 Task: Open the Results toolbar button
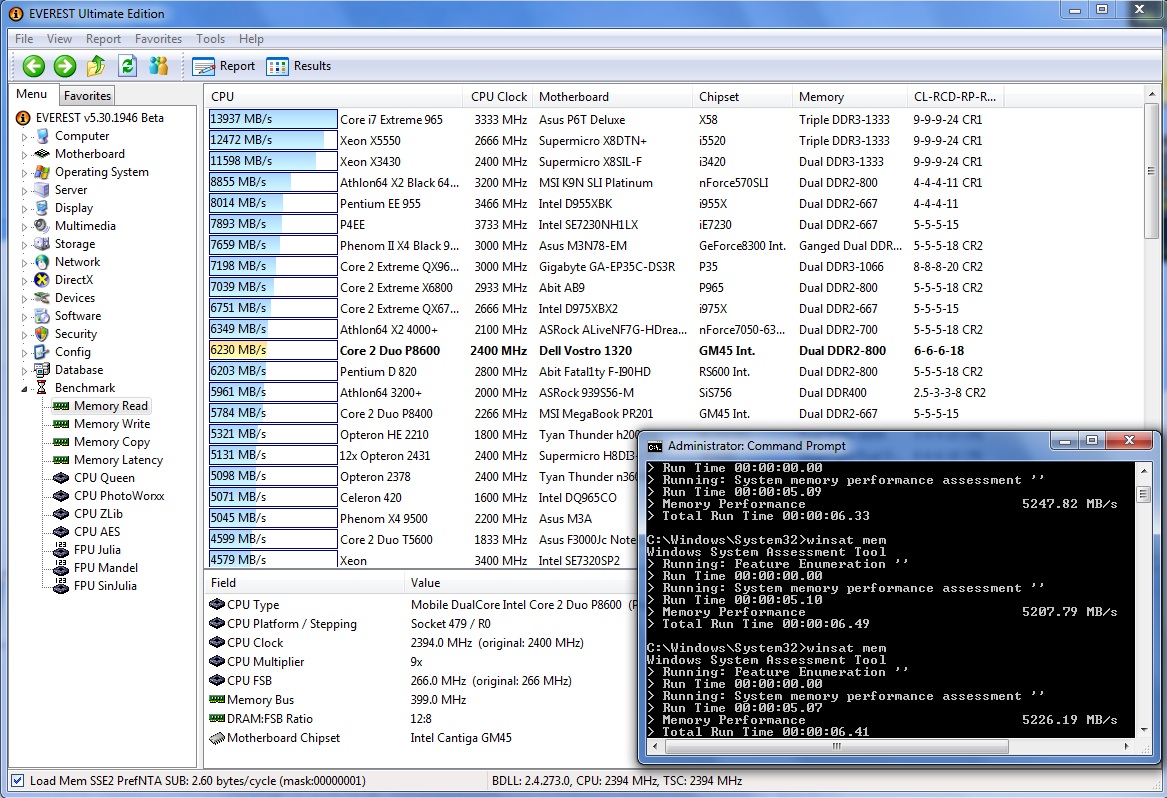coord(298,66)
